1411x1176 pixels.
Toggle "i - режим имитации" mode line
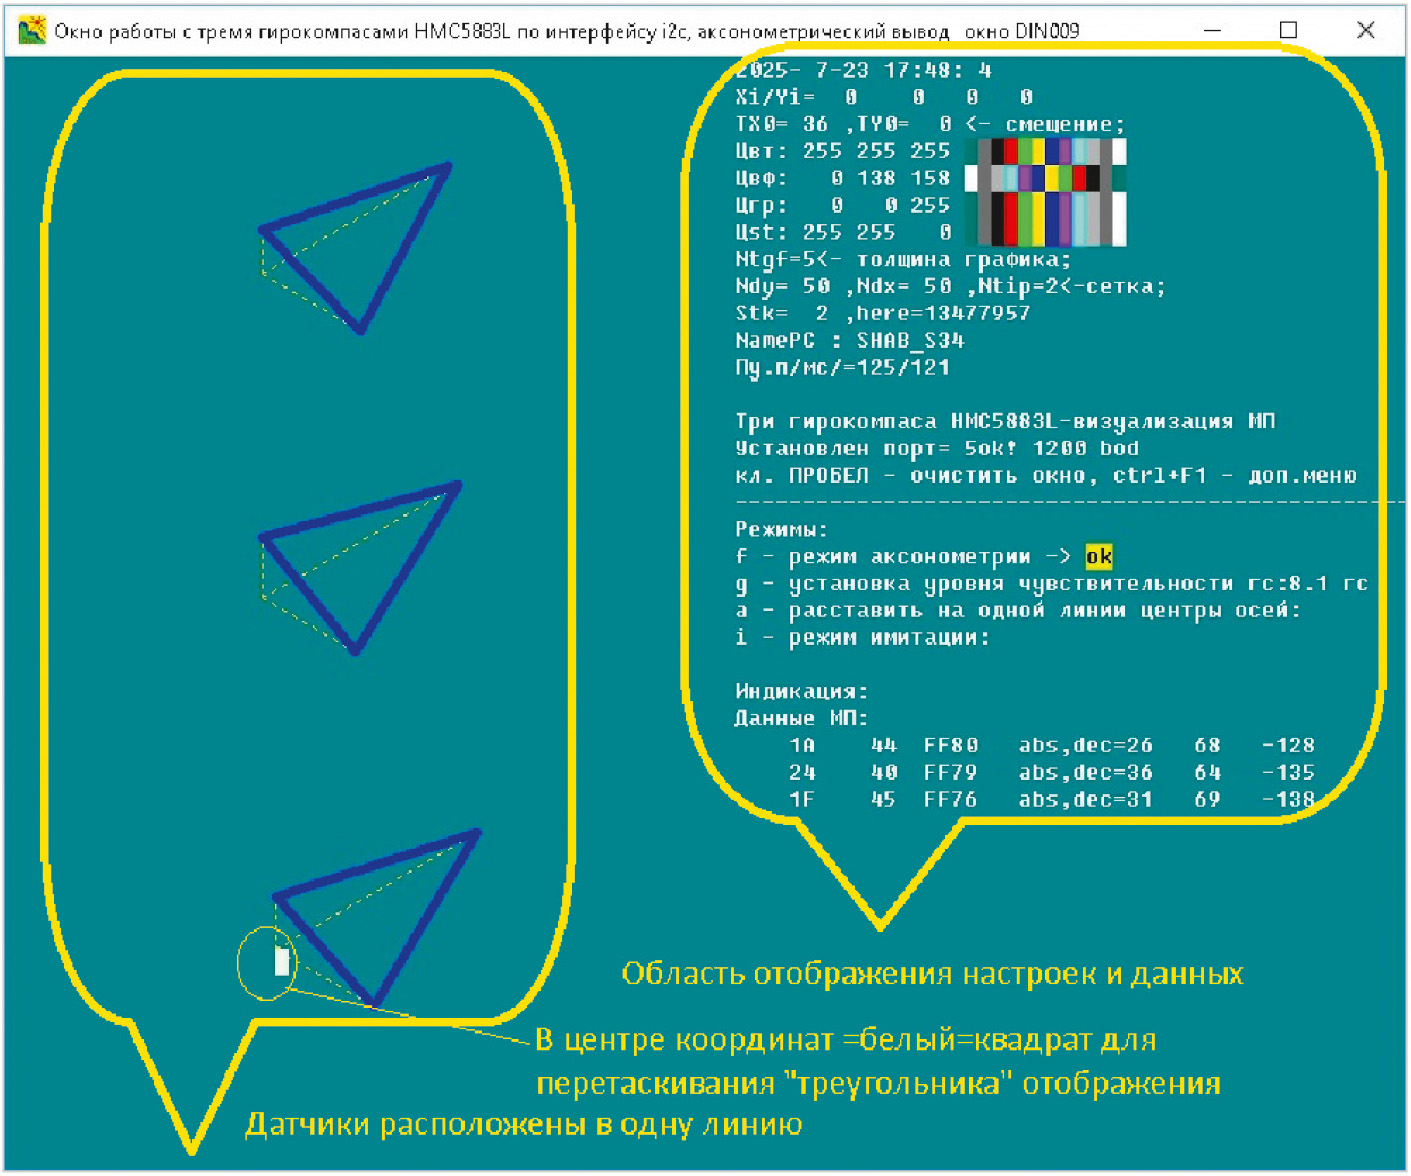[x=862, y=638]
